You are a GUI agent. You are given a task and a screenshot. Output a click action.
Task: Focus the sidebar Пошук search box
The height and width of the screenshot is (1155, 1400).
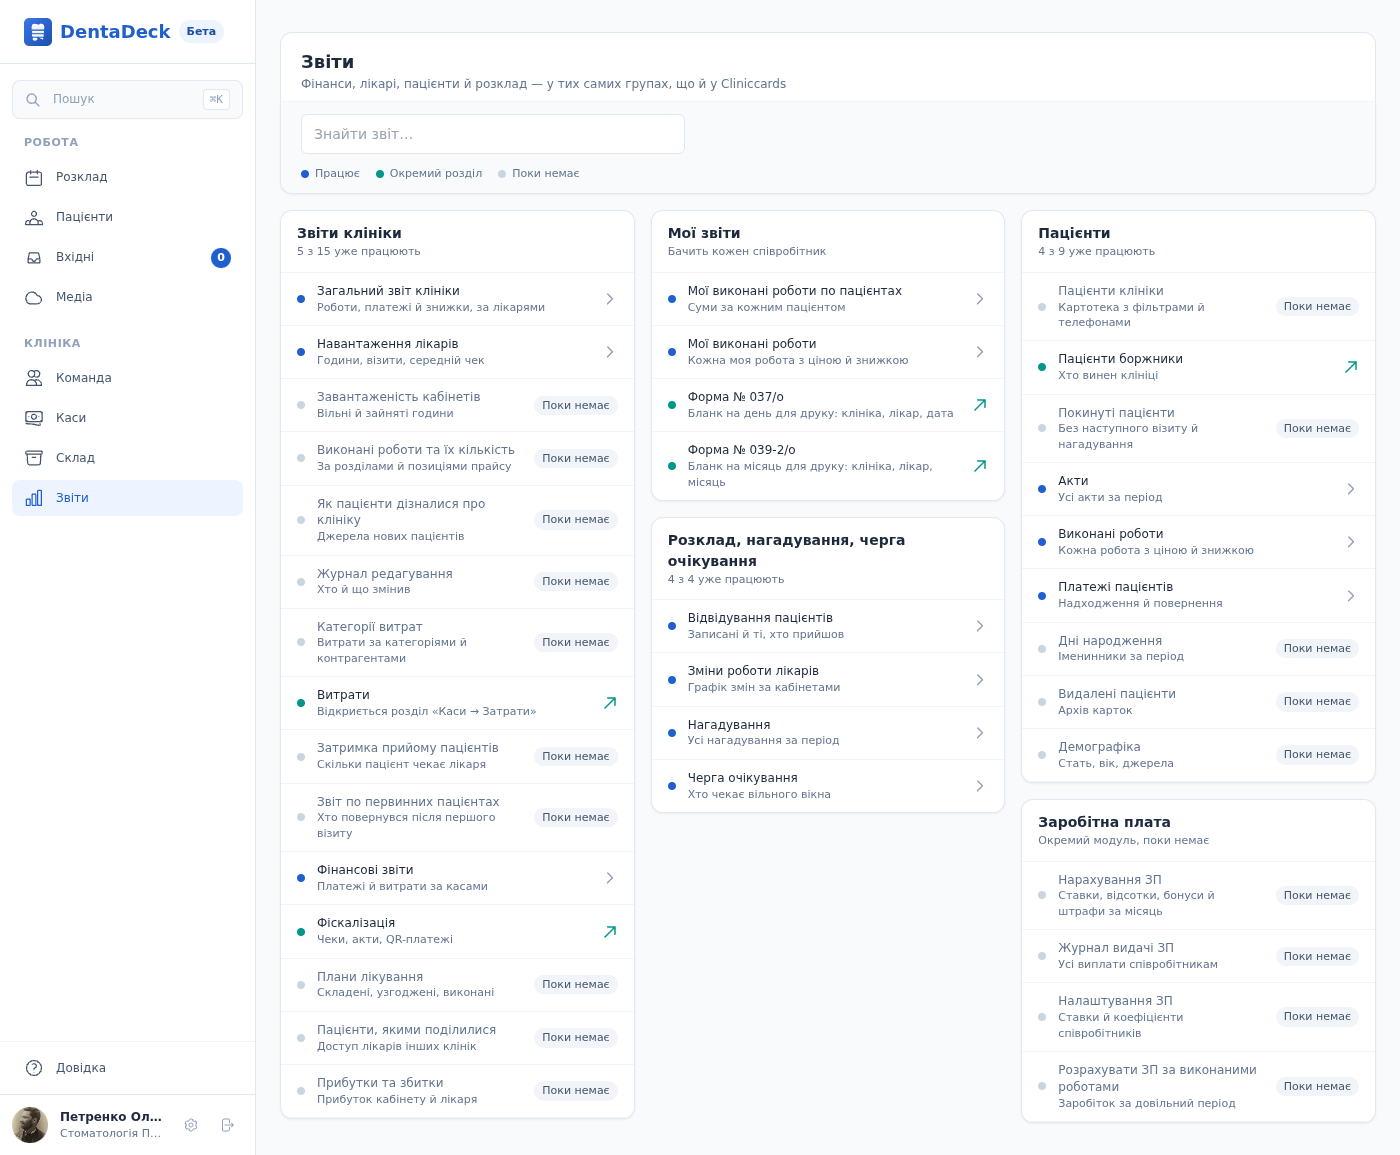pyautogui.click(x=127, y=100)
